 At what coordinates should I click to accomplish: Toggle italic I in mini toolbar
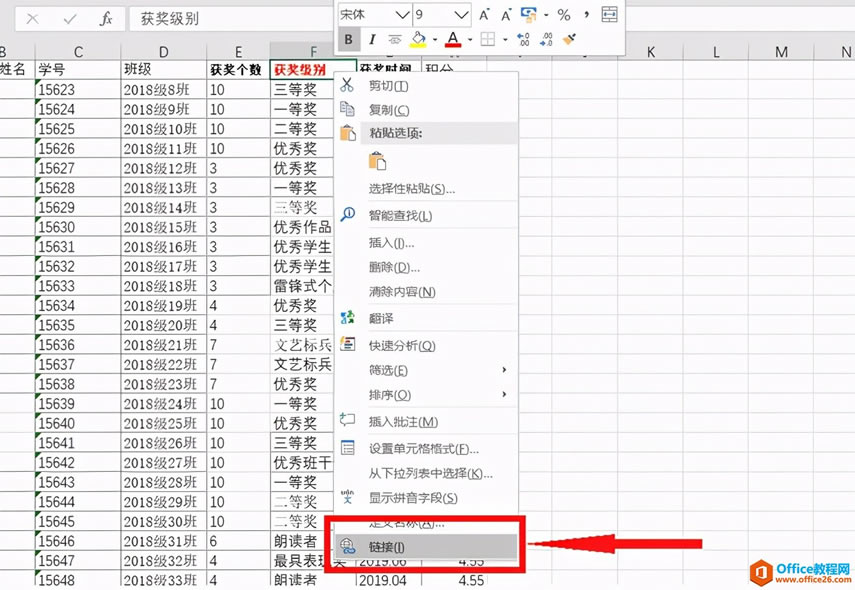click(x=372, y=39)
